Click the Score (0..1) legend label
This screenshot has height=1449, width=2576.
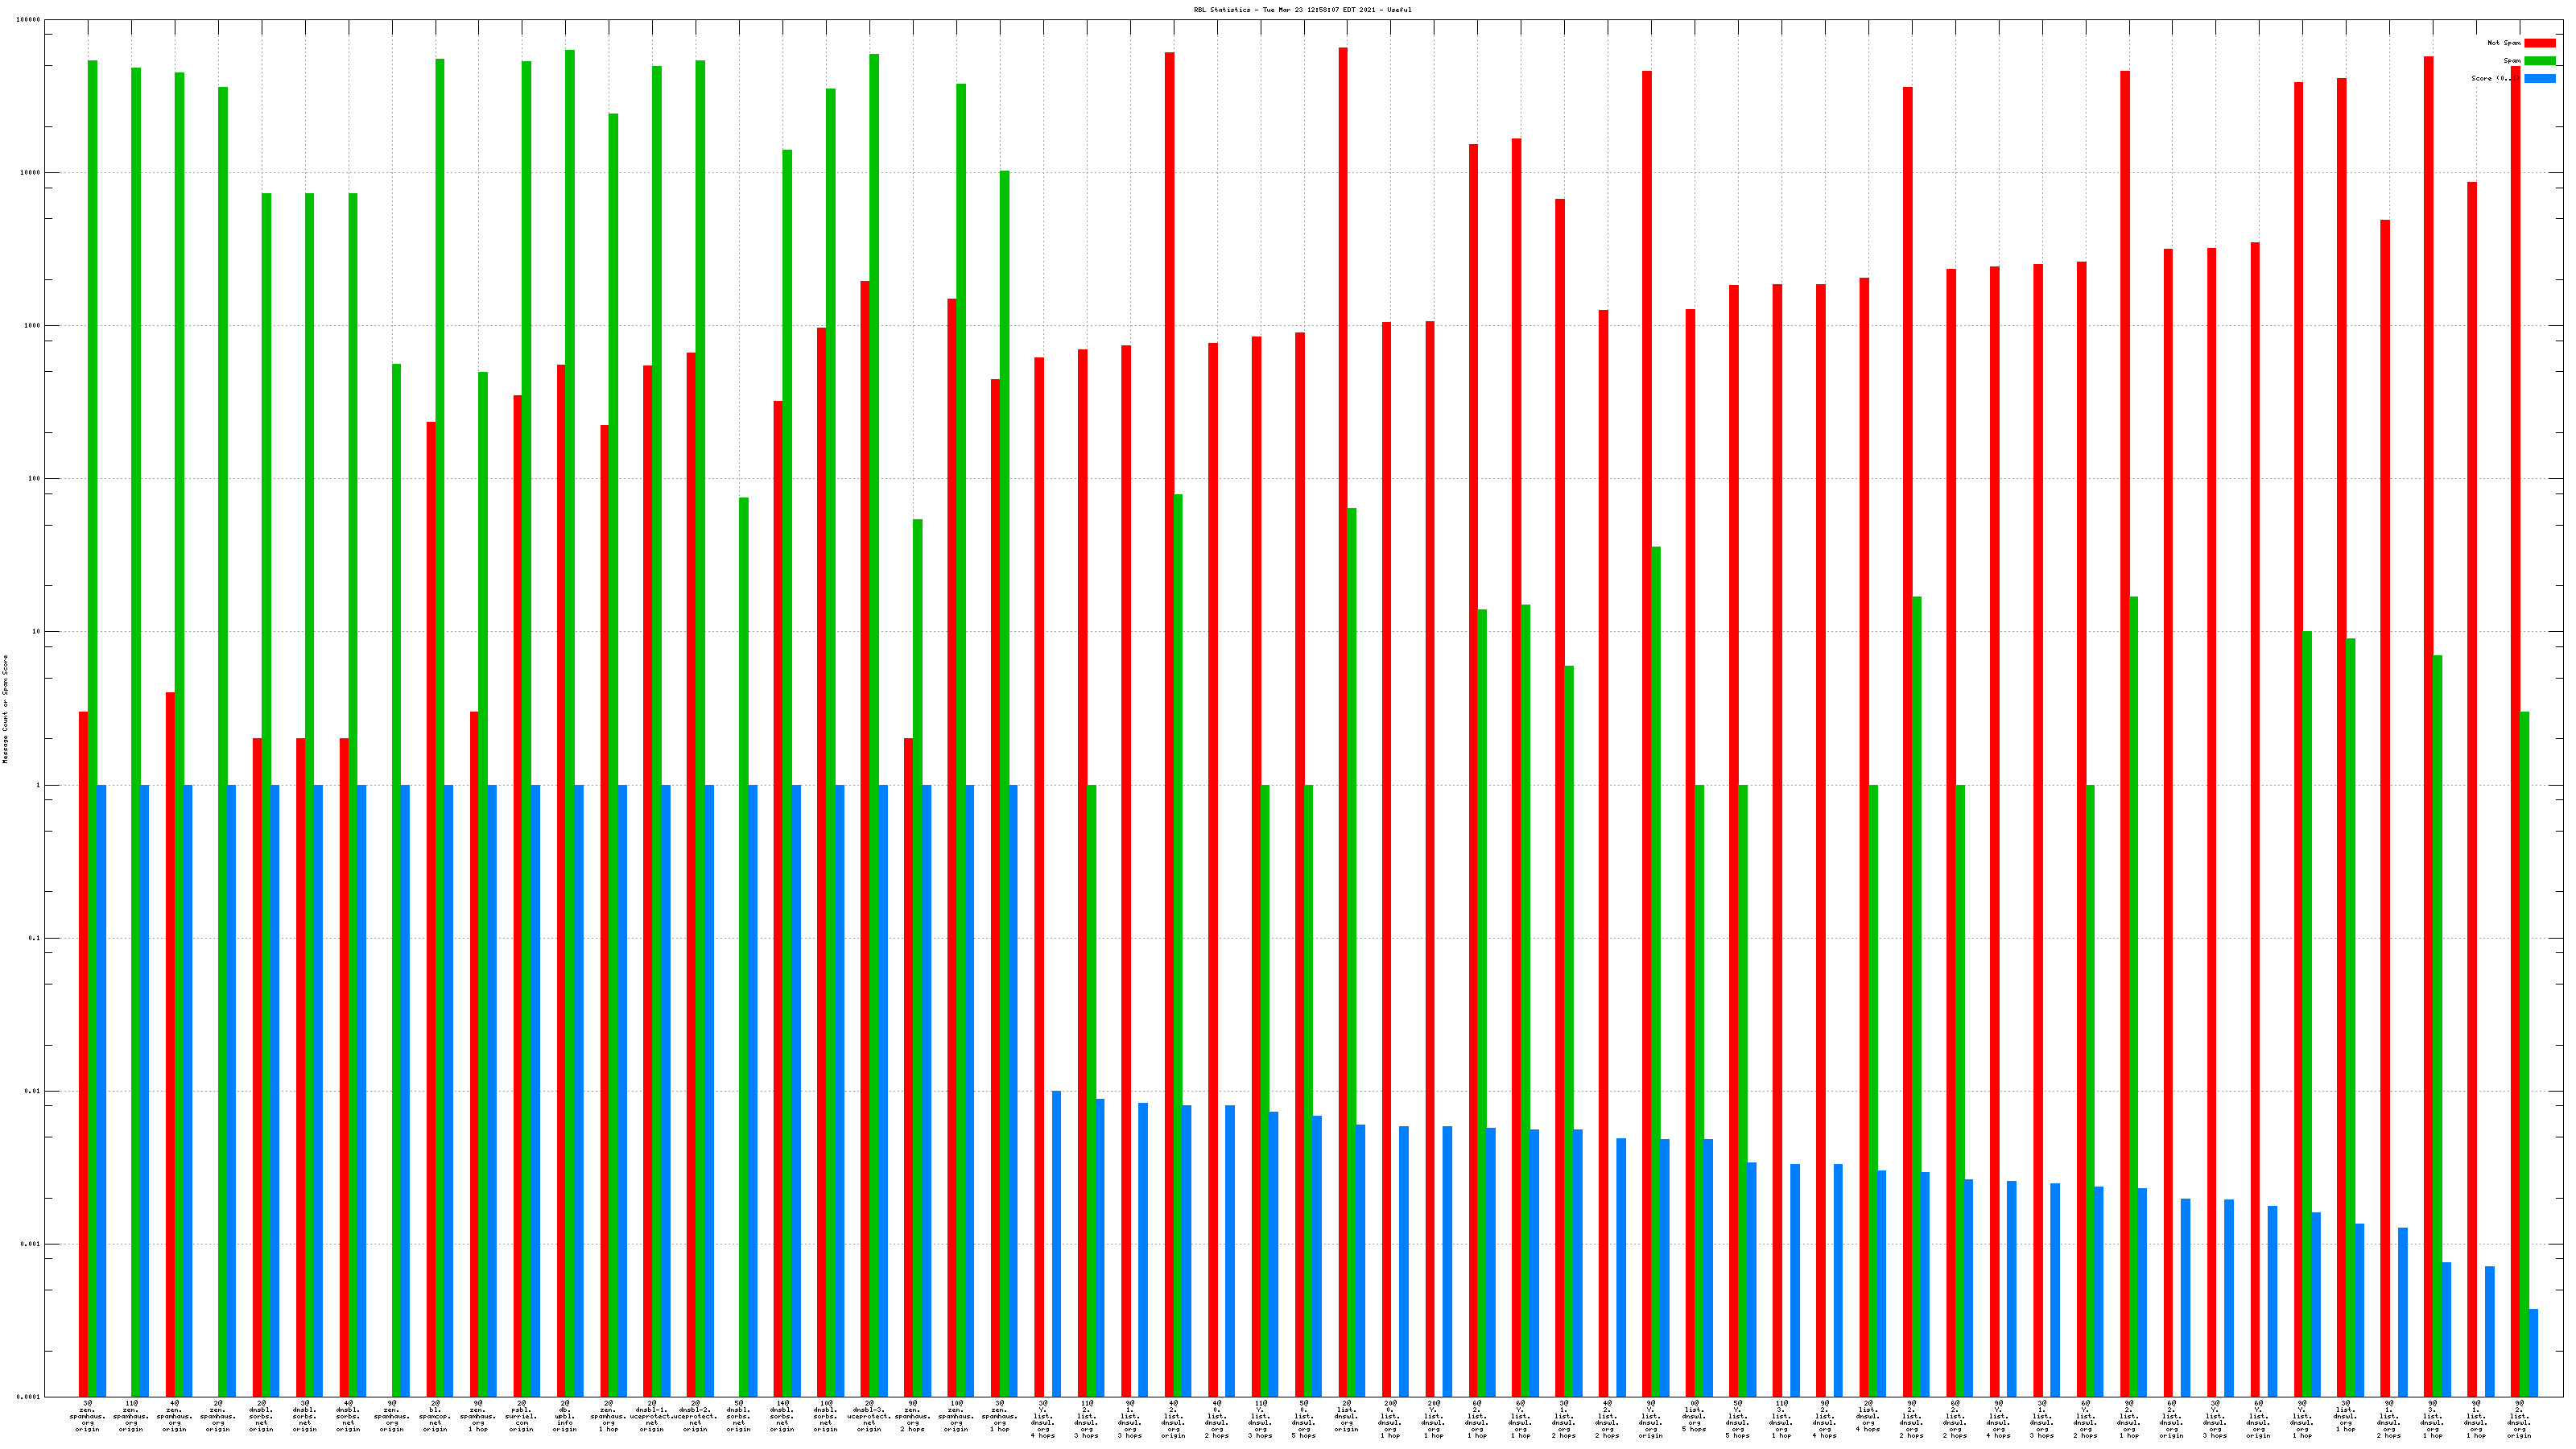[x=2494, y=79]
